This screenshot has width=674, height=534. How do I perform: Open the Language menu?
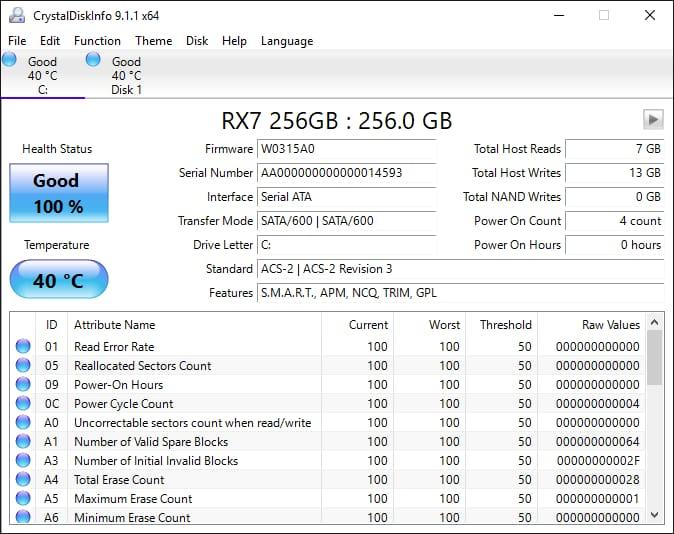(x=287, y=41)
